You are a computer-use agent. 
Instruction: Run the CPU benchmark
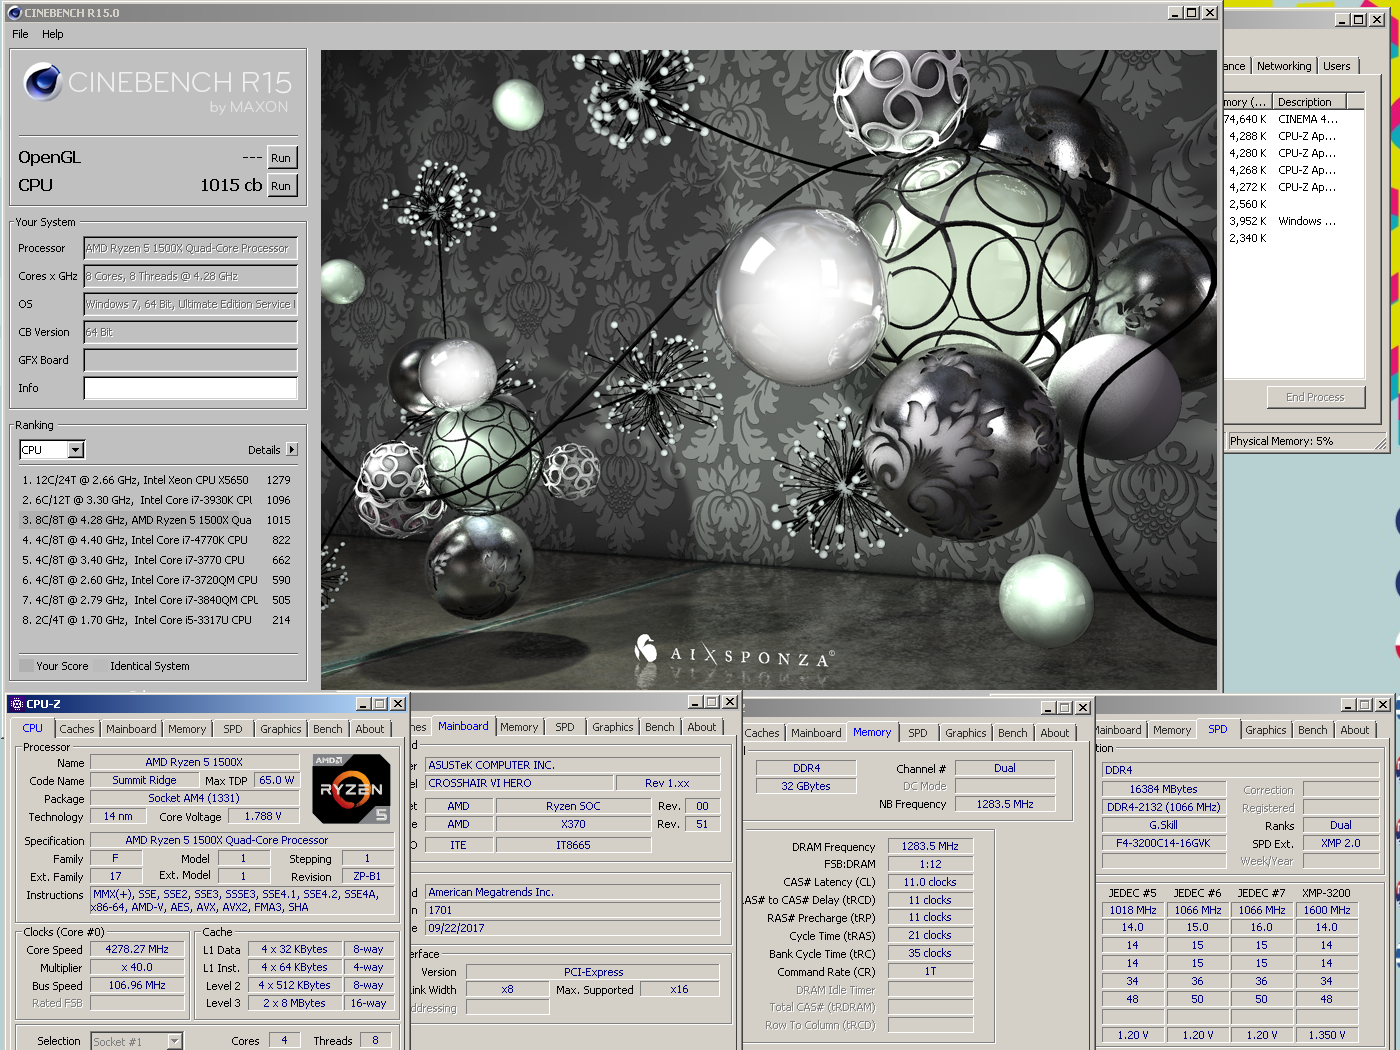click(x=281, y=186)
